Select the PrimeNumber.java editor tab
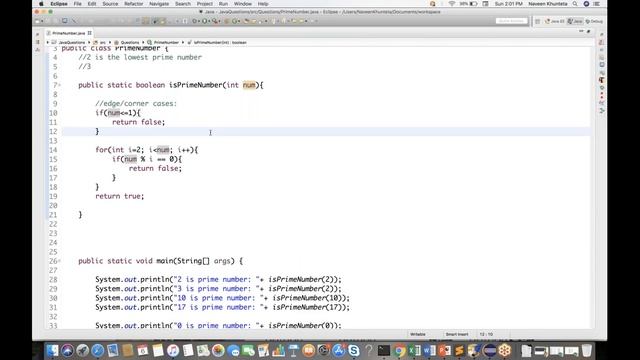640x360 pixels. point(68,33)
